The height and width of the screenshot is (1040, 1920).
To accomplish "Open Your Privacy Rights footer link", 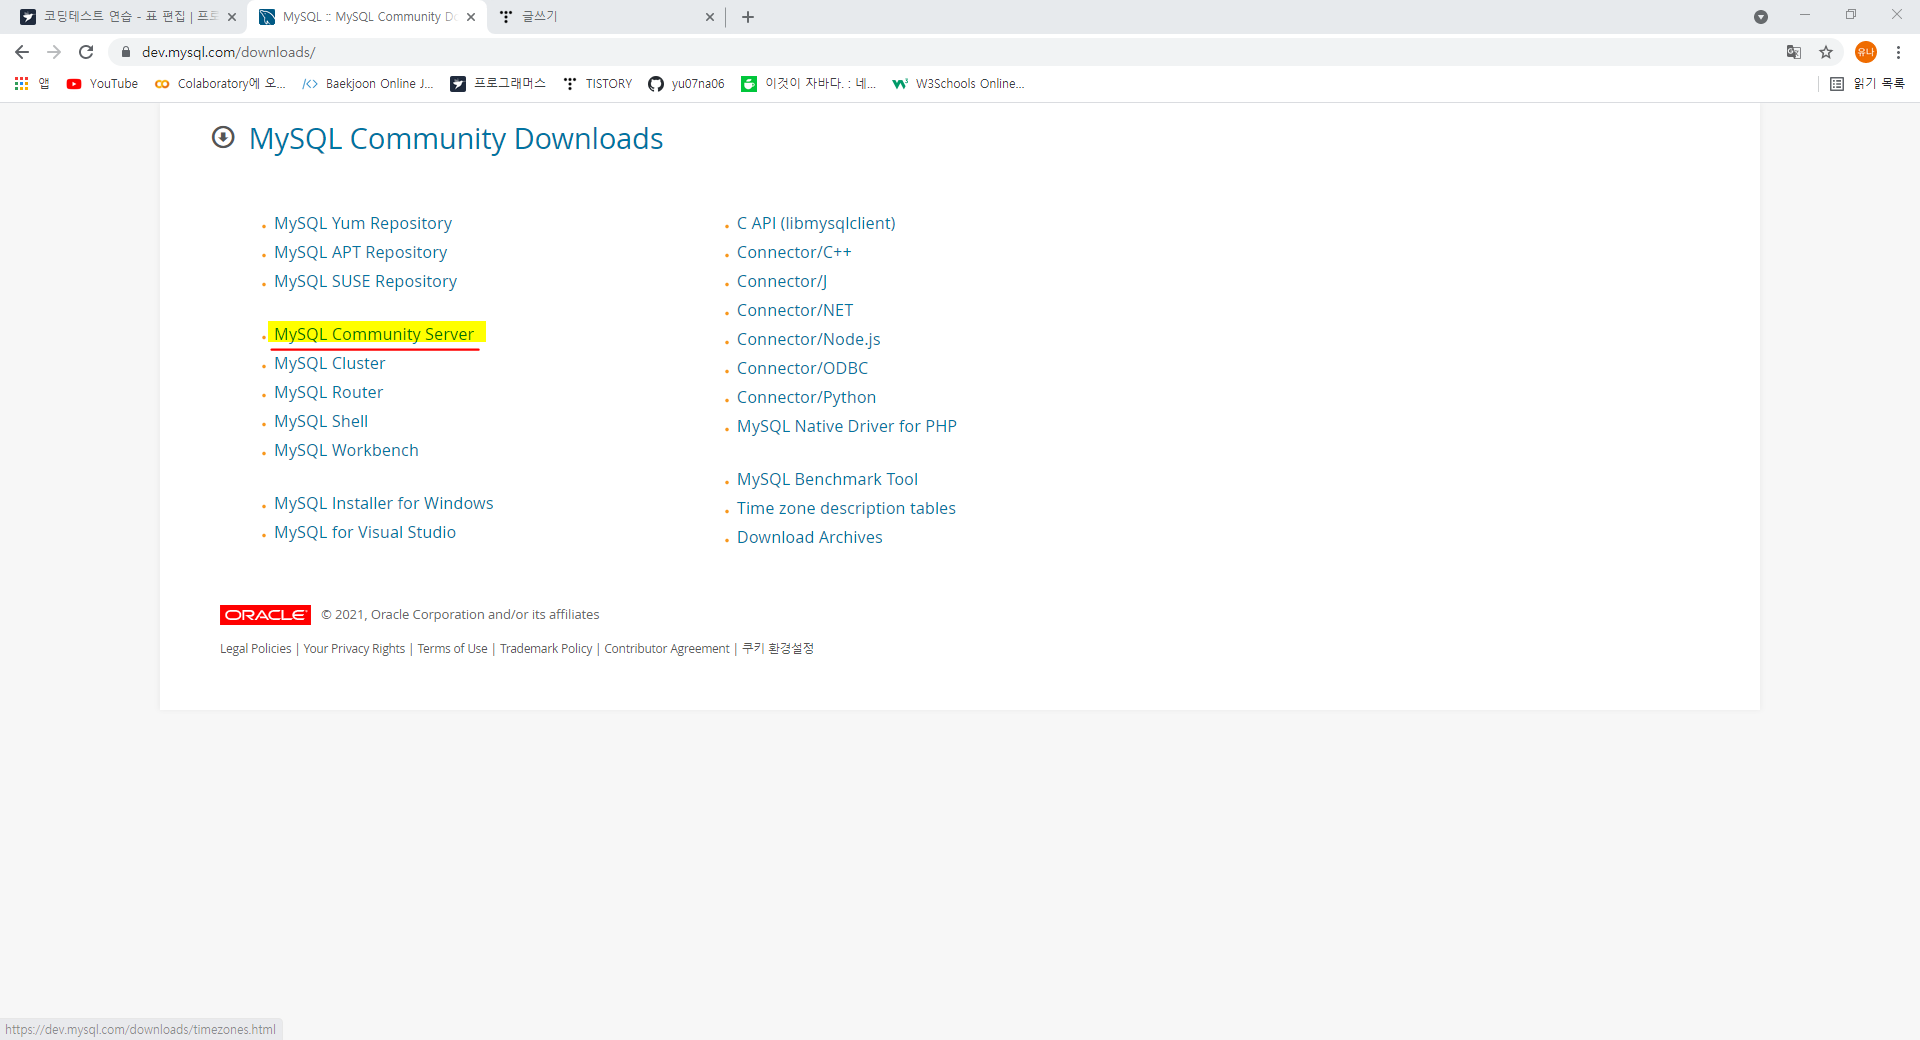I will (354, 649).
